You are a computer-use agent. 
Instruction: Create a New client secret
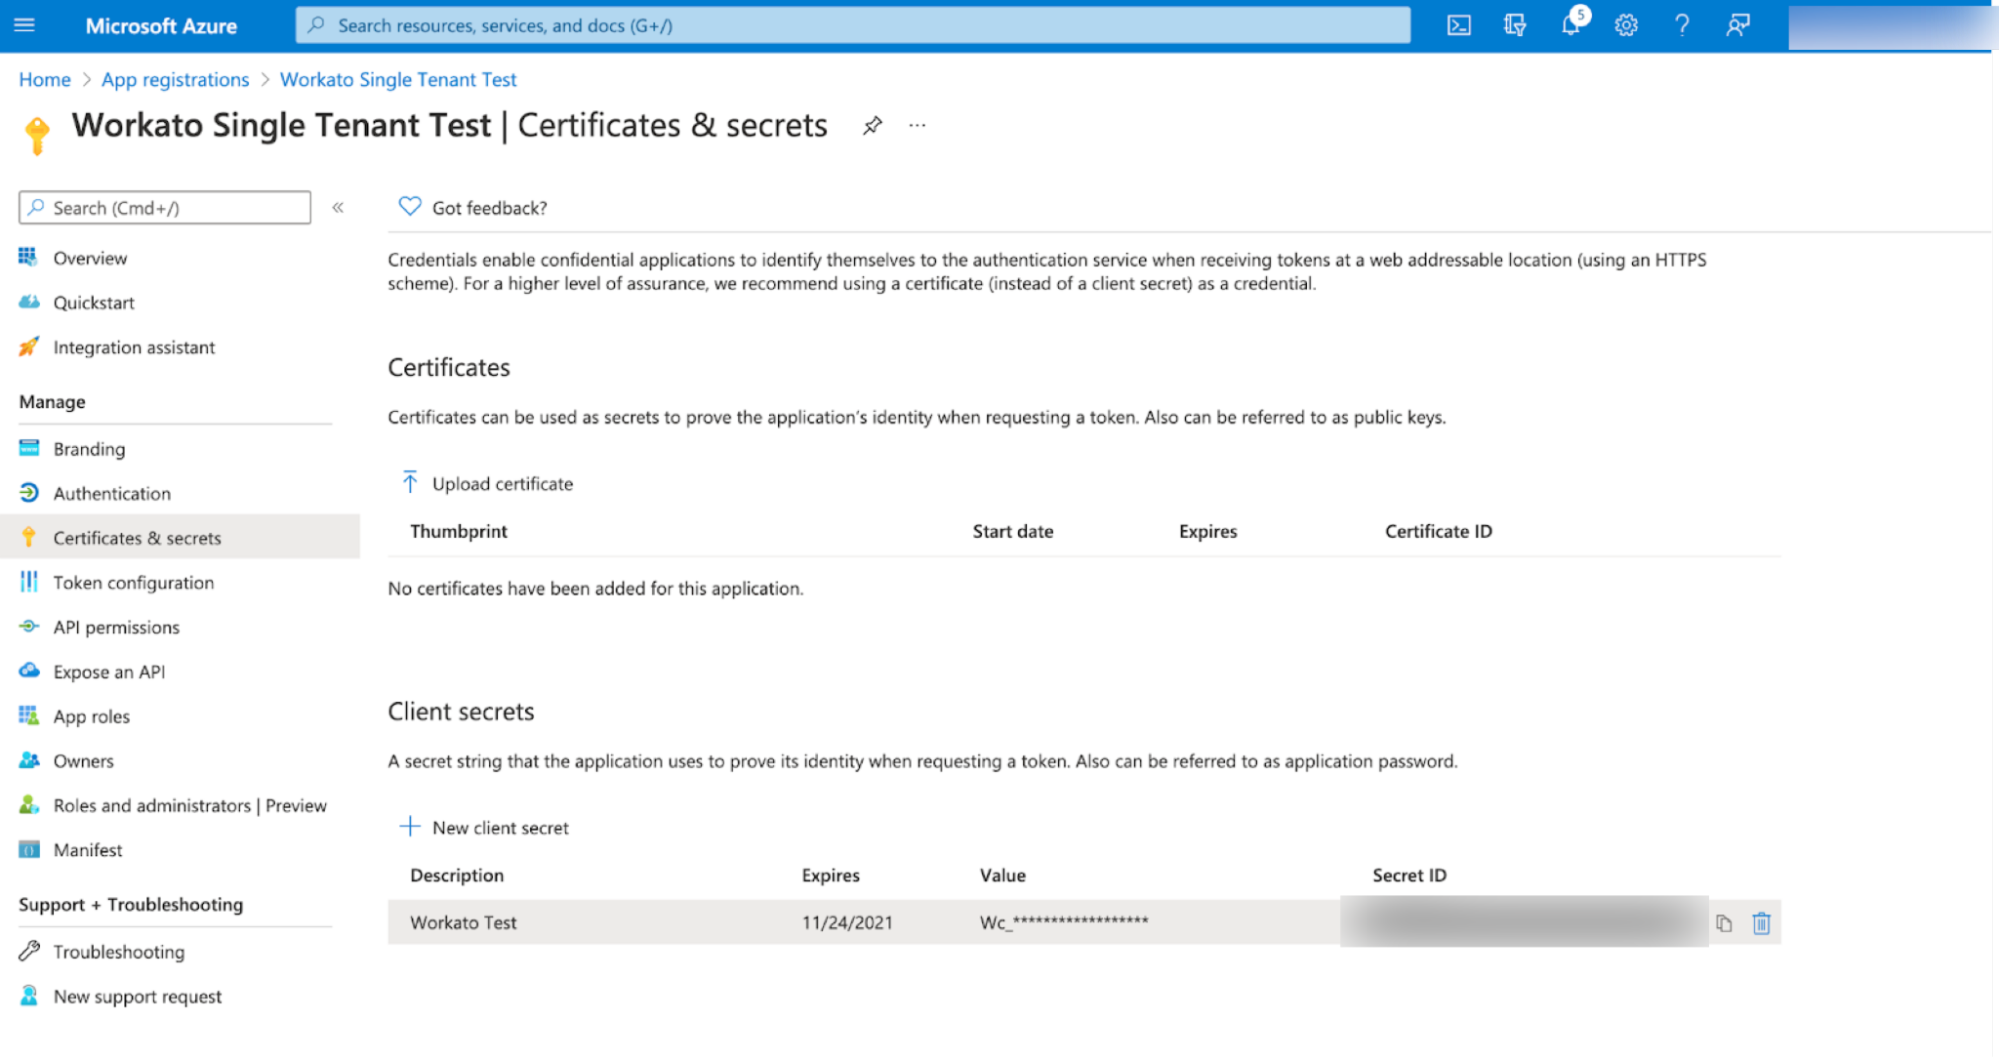click(x=484, y=827)
